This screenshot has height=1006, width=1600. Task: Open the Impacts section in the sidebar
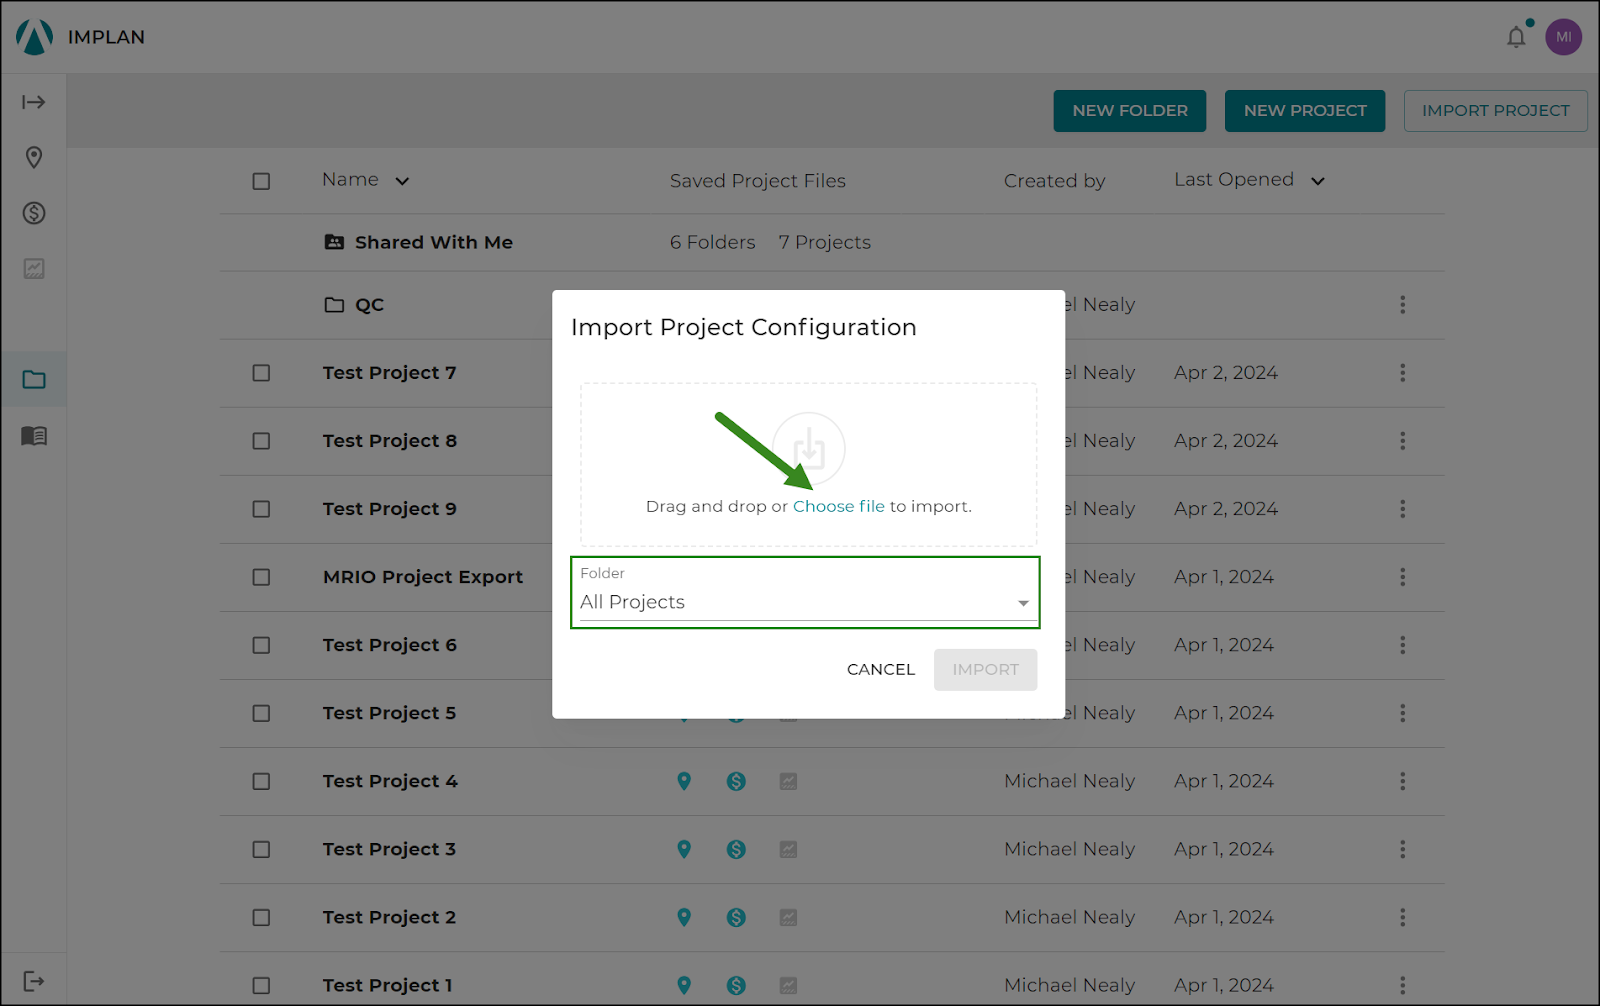[34, 212]
